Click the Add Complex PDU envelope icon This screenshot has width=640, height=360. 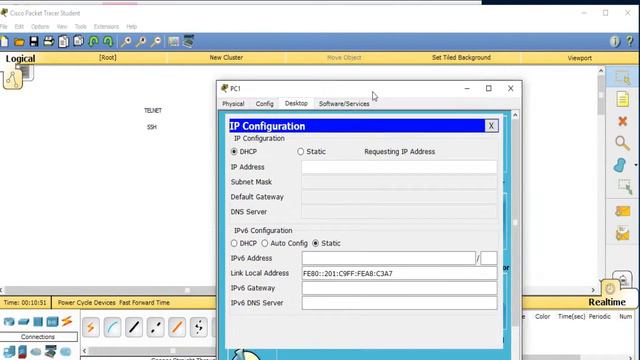(622, 233)
